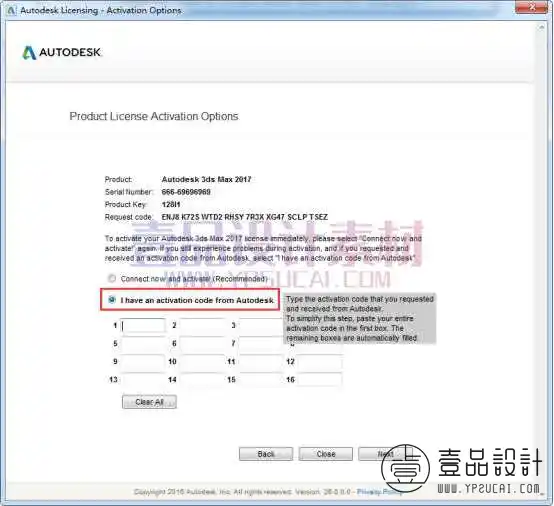Click activation code field 11

261,361
